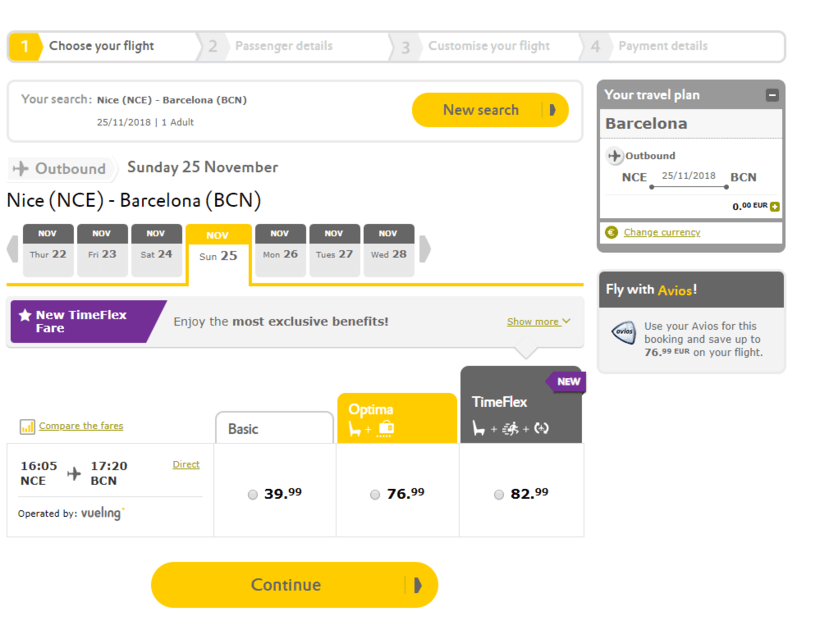The width and height of the screenshot is (820, 621).
Task: Choose the TimeFlex fare 82.99 option
Action: [499, 494]
